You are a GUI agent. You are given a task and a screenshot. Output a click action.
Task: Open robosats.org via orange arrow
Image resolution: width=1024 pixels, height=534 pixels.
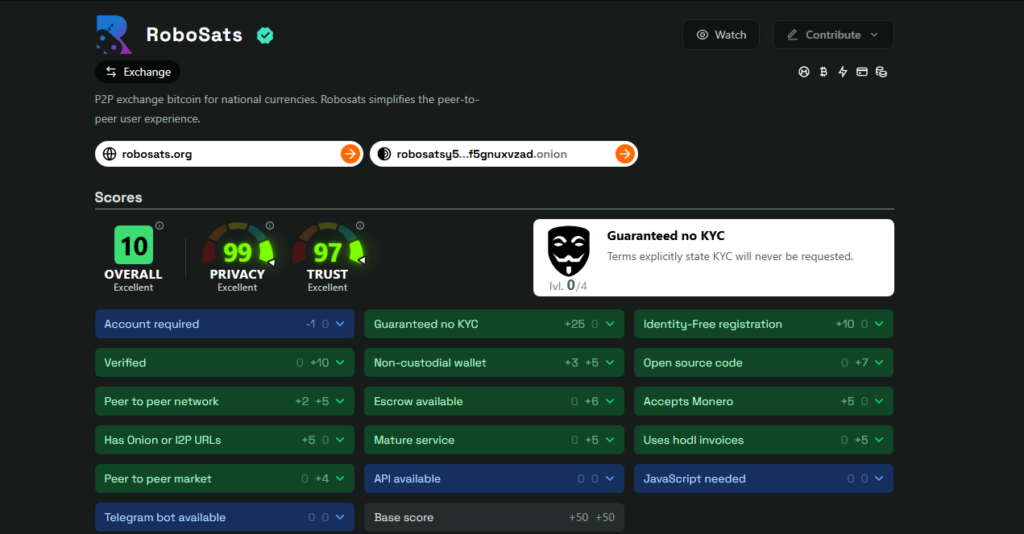(x=350, y=154)
